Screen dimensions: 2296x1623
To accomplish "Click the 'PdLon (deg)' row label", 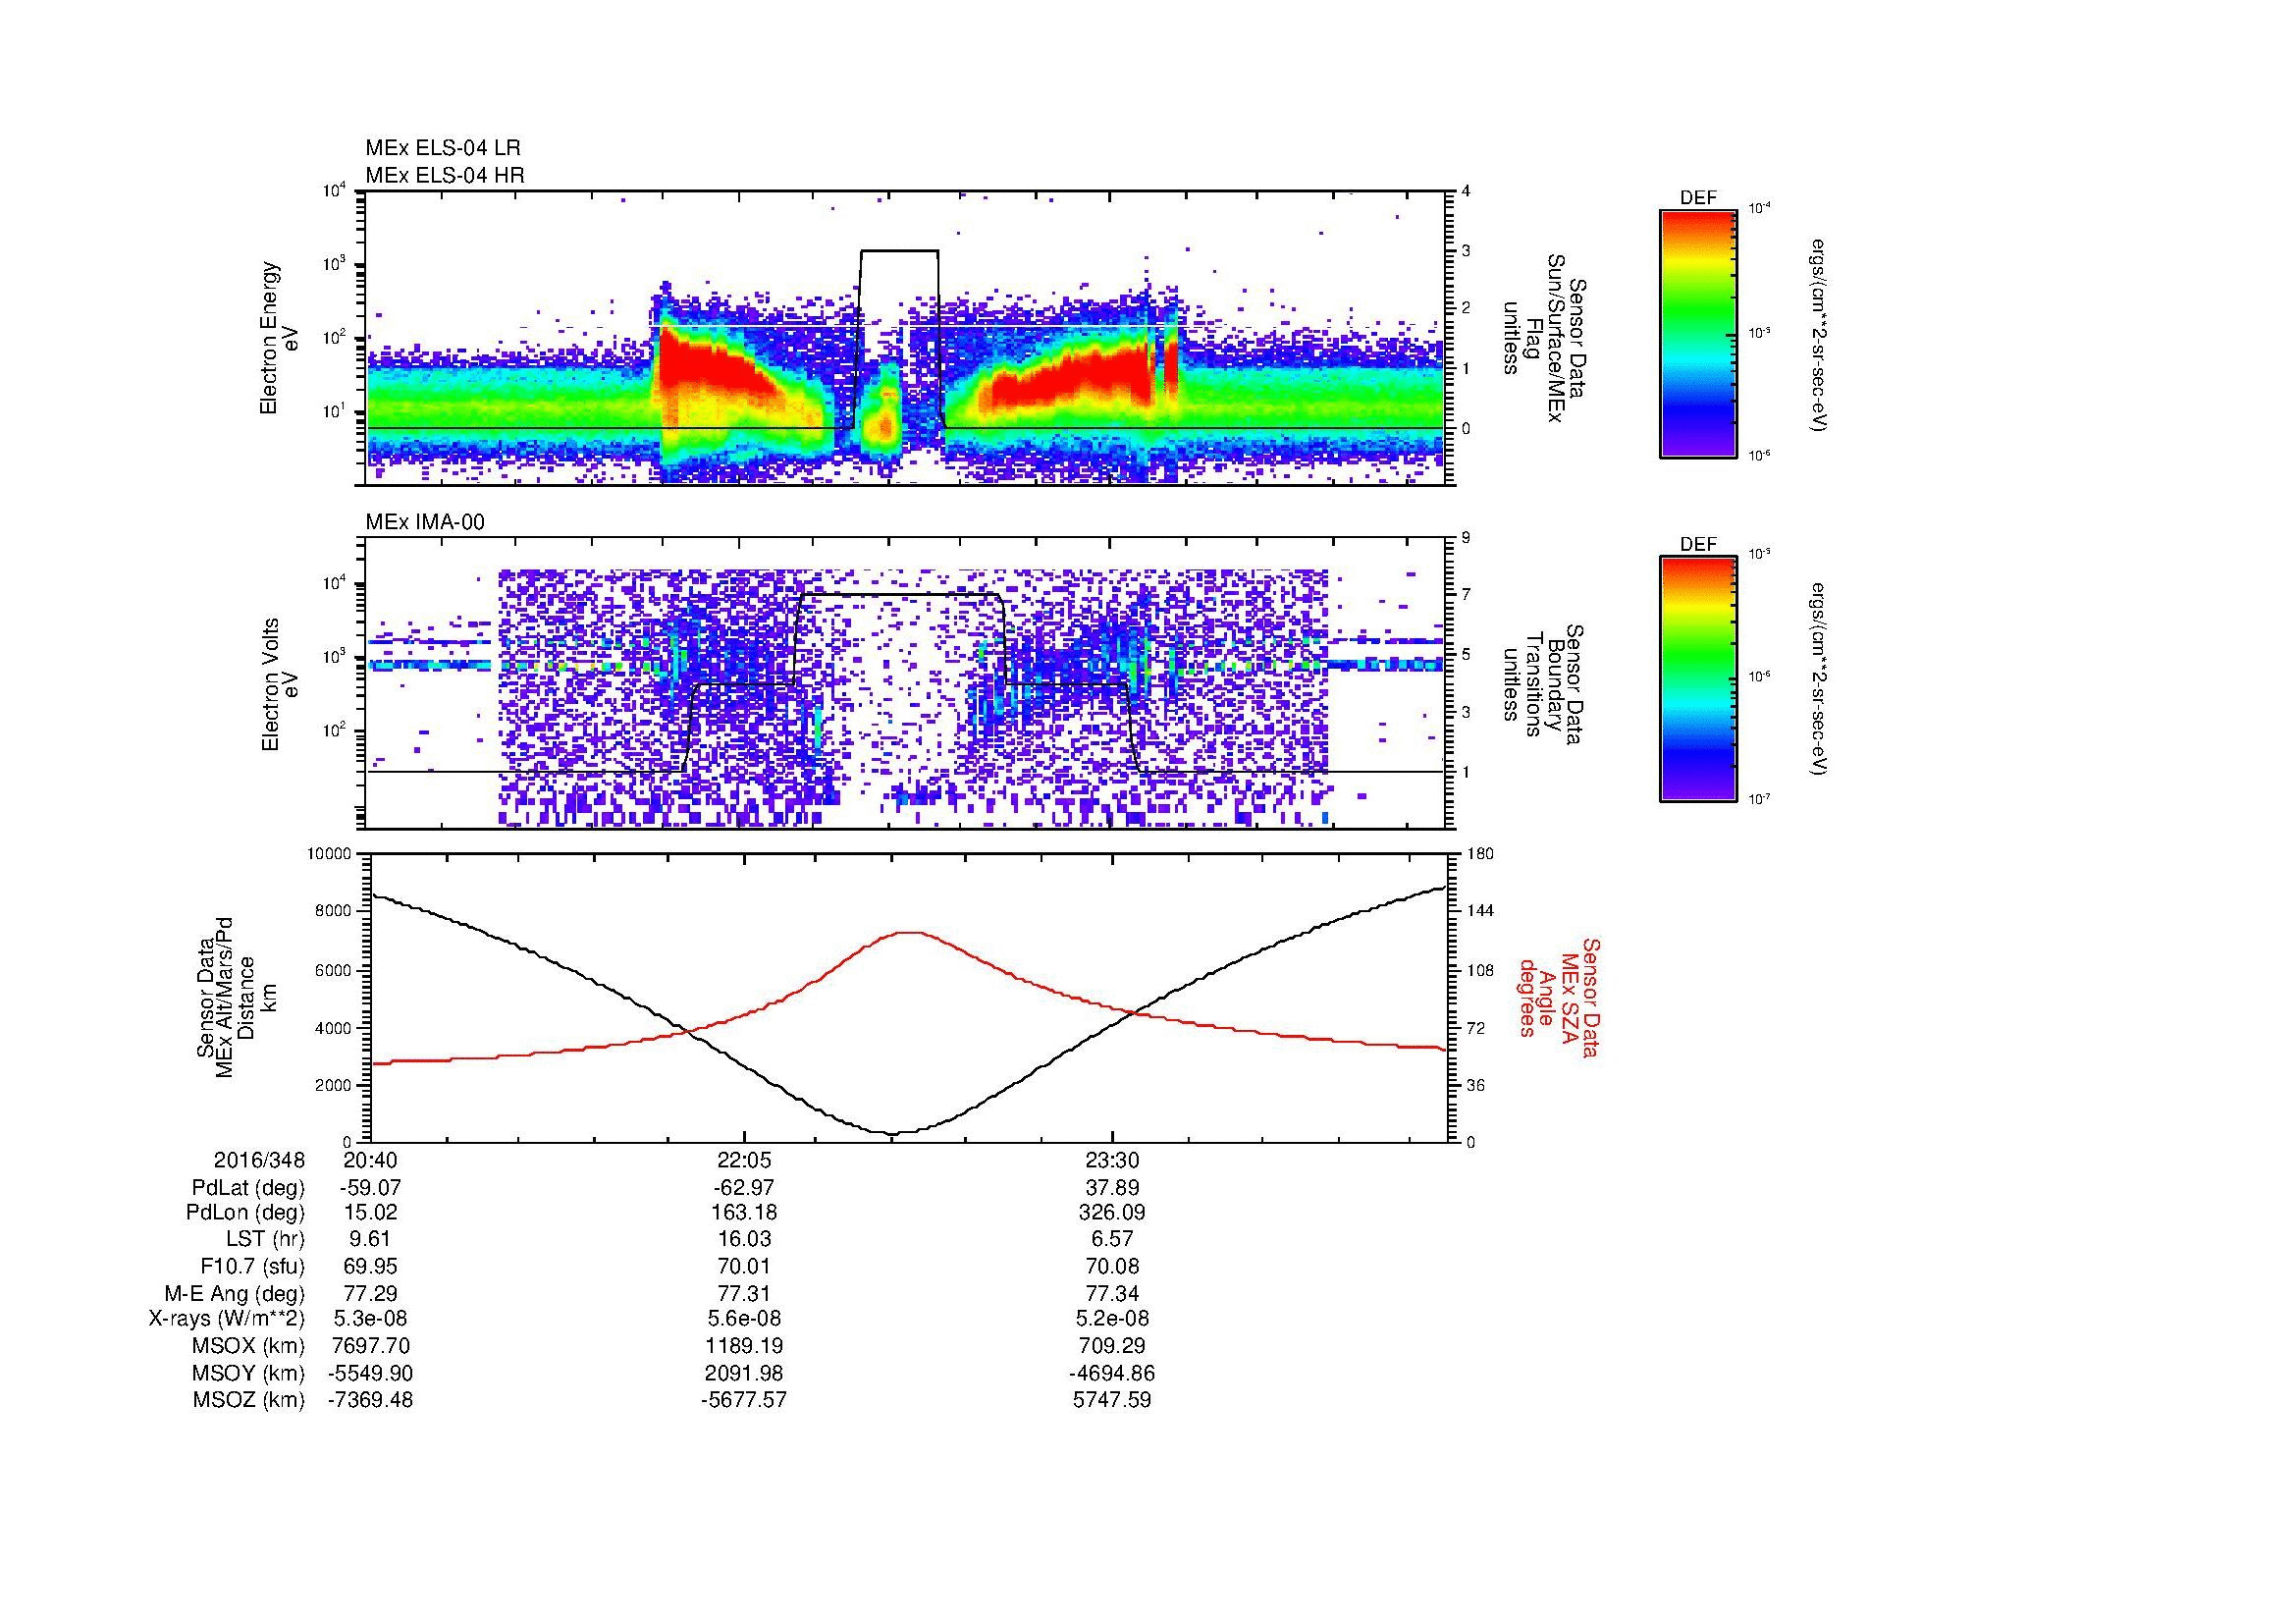I will (x=247, y=1213).
